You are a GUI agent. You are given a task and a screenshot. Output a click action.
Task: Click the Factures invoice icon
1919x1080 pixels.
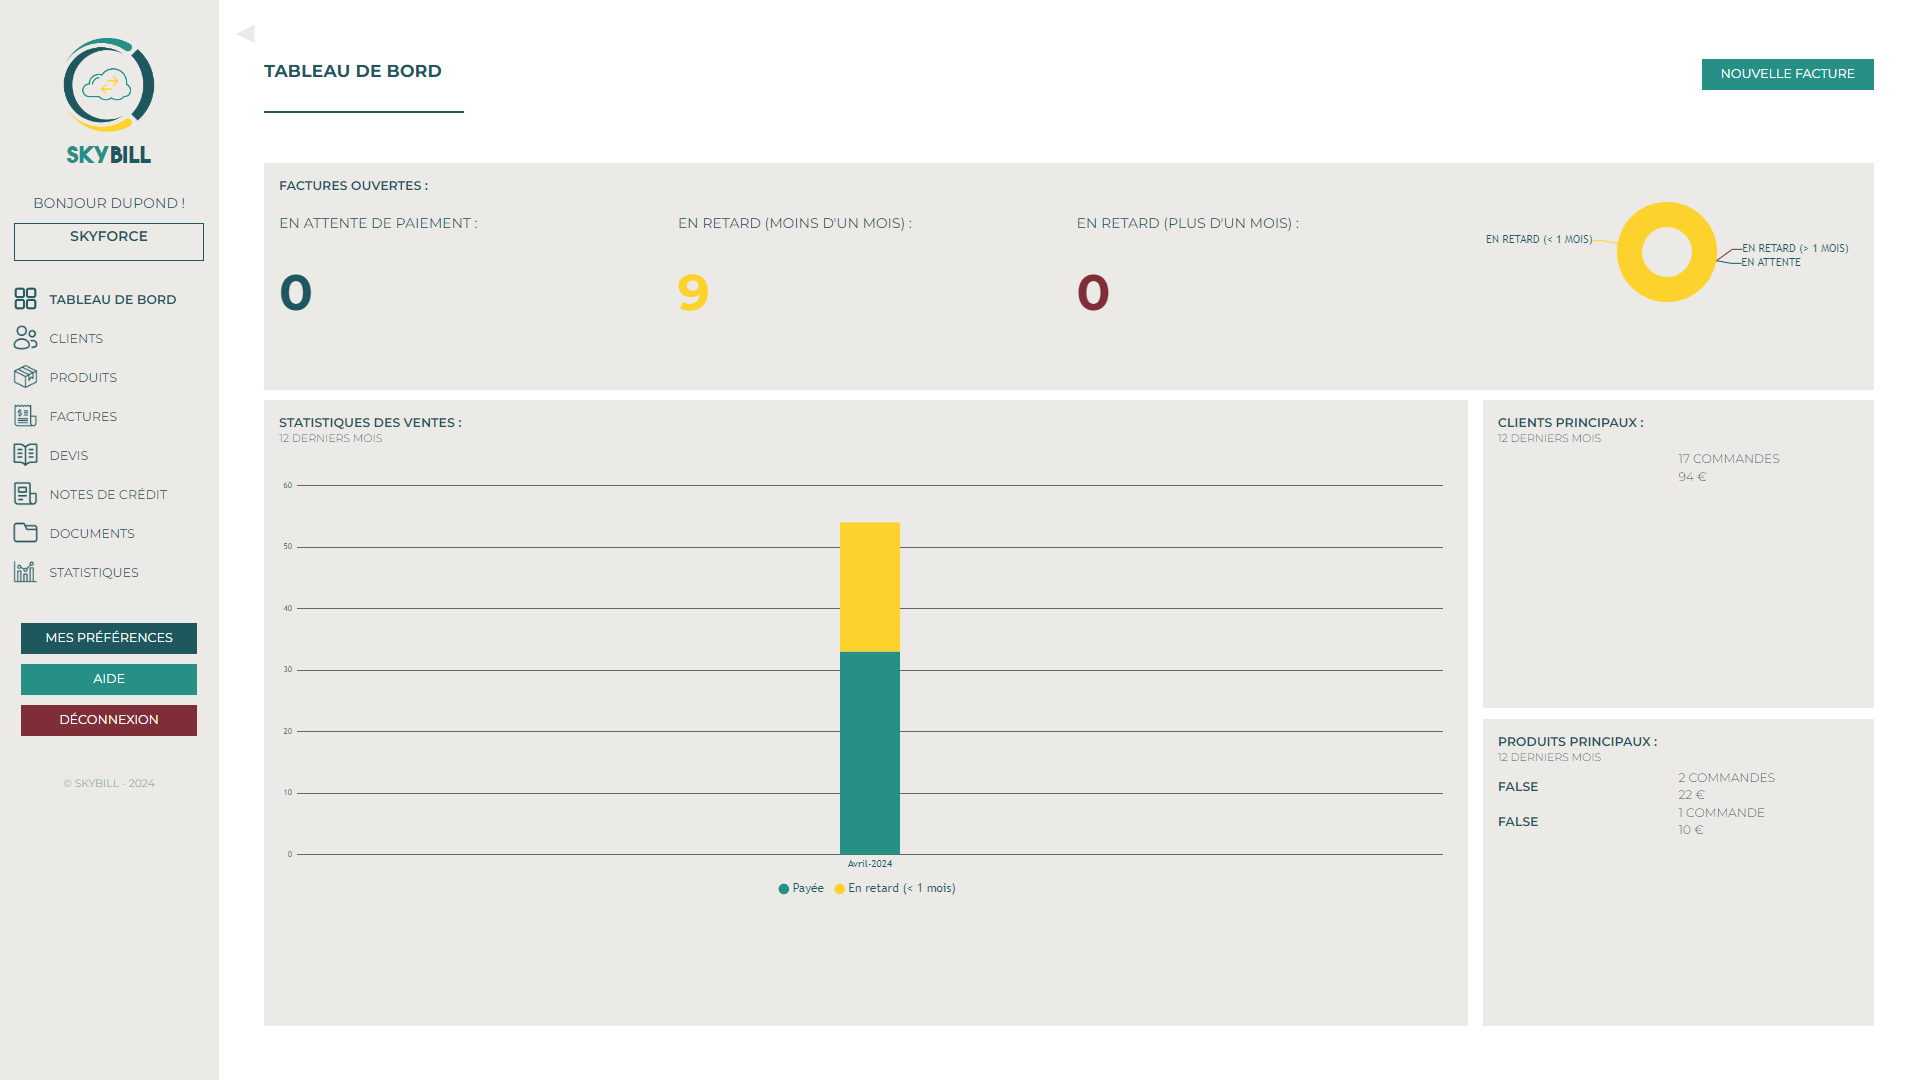pos(25,416)
